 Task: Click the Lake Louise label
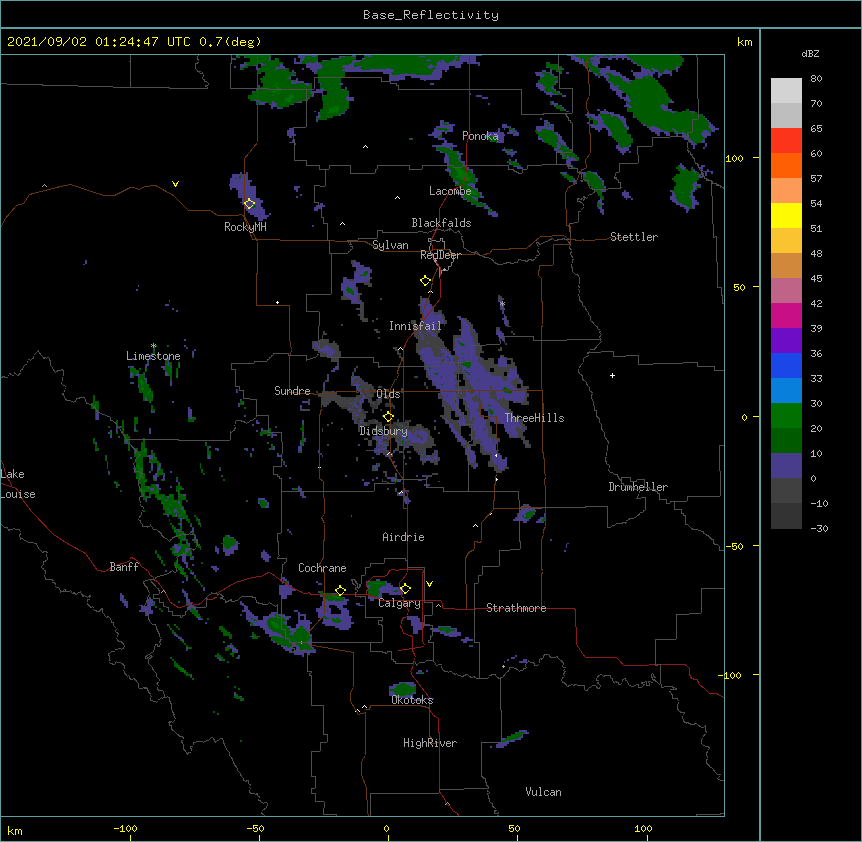(x=18, y=484)
